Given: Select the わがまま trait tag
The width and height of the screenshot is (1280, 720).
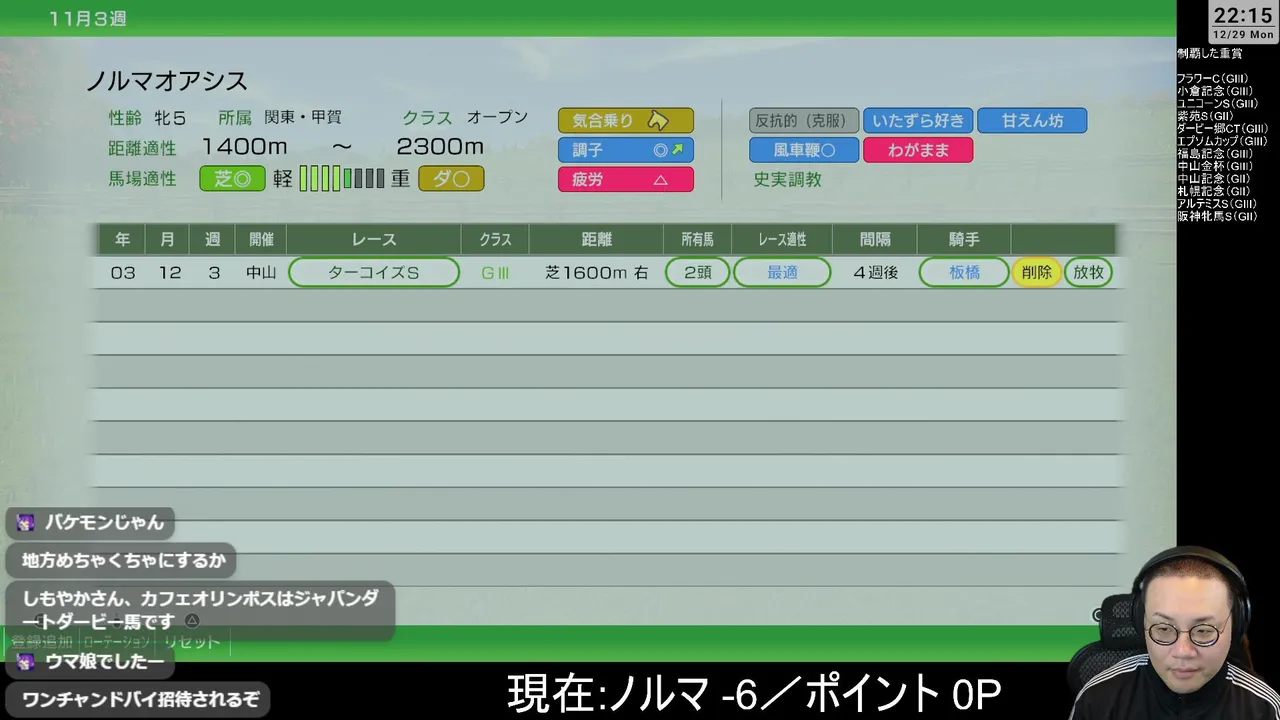Looking at the screenshot, I should (x=918, y=150).
